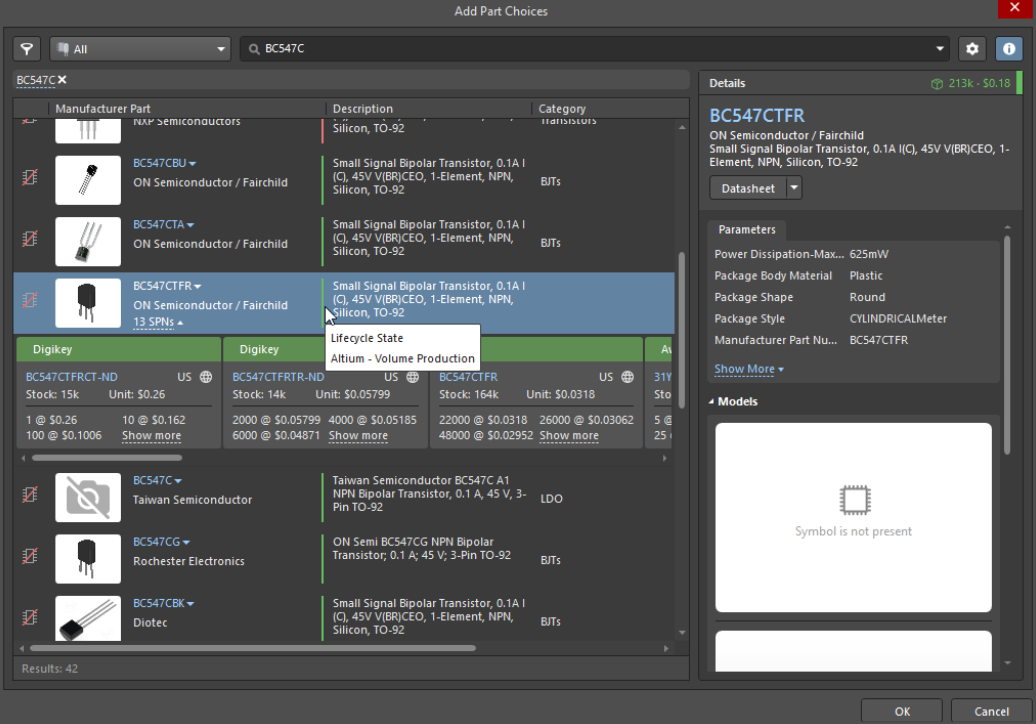
Task: Select the BC547CG part thumbnail
Action: (88, 559)
